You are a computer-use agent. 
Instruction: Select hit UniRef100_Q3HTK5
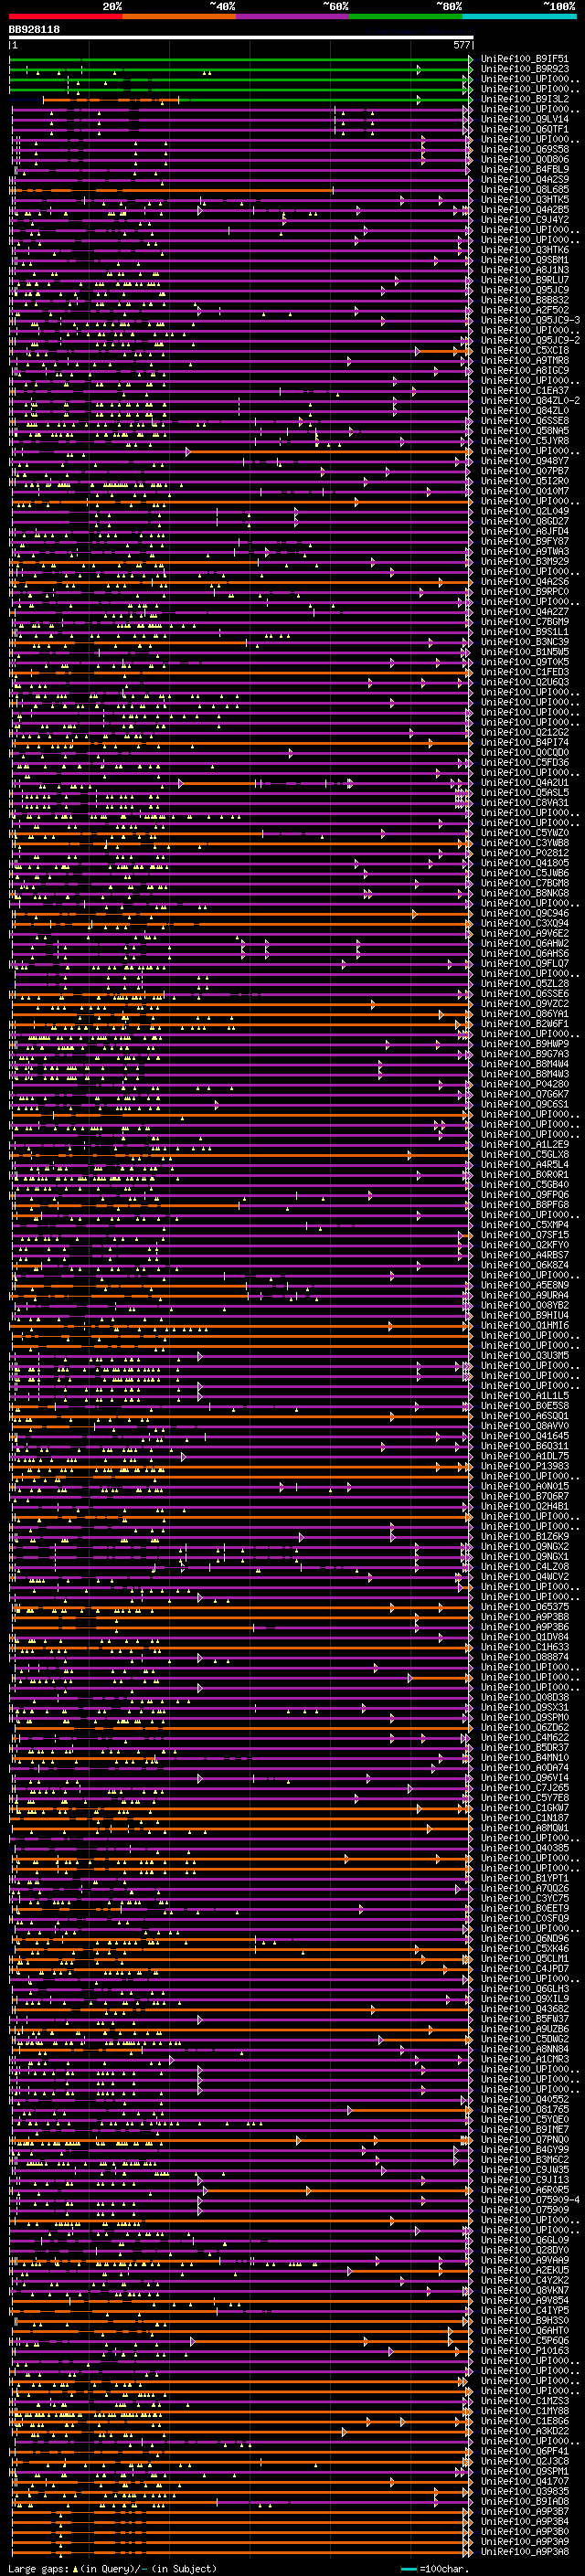(x=524, y=199)
